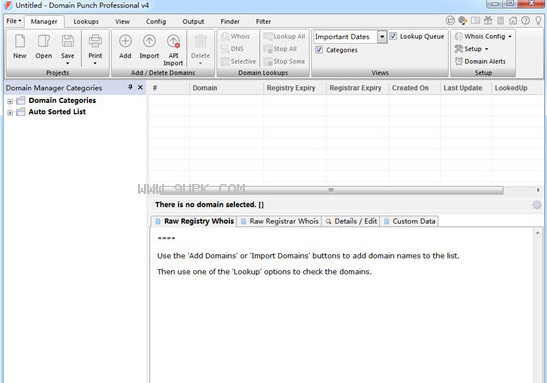Image resolution: width=547 pixels, height=383 pixels.
Task: Pin the Domain Manager Categories panel
Action: (x=130, y=87)
